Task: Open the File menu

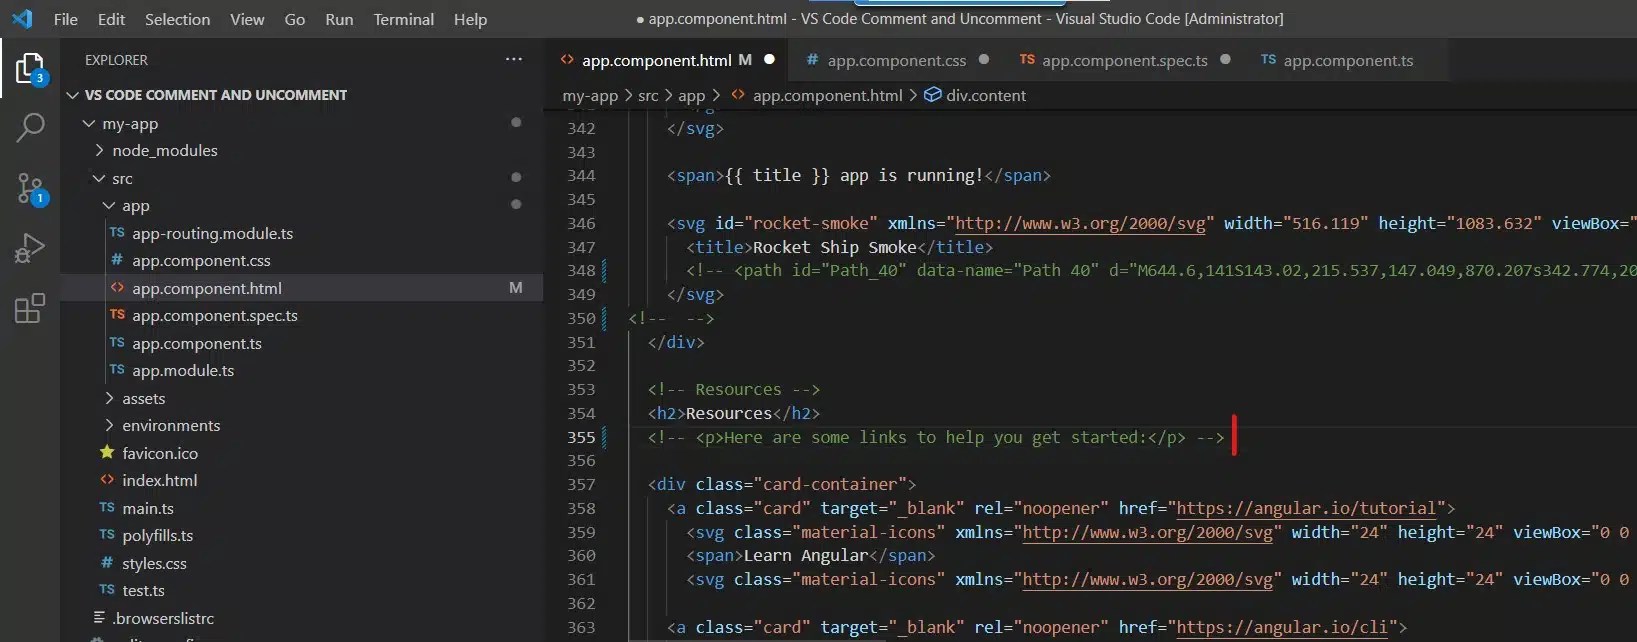Action: tap(66, 19)
